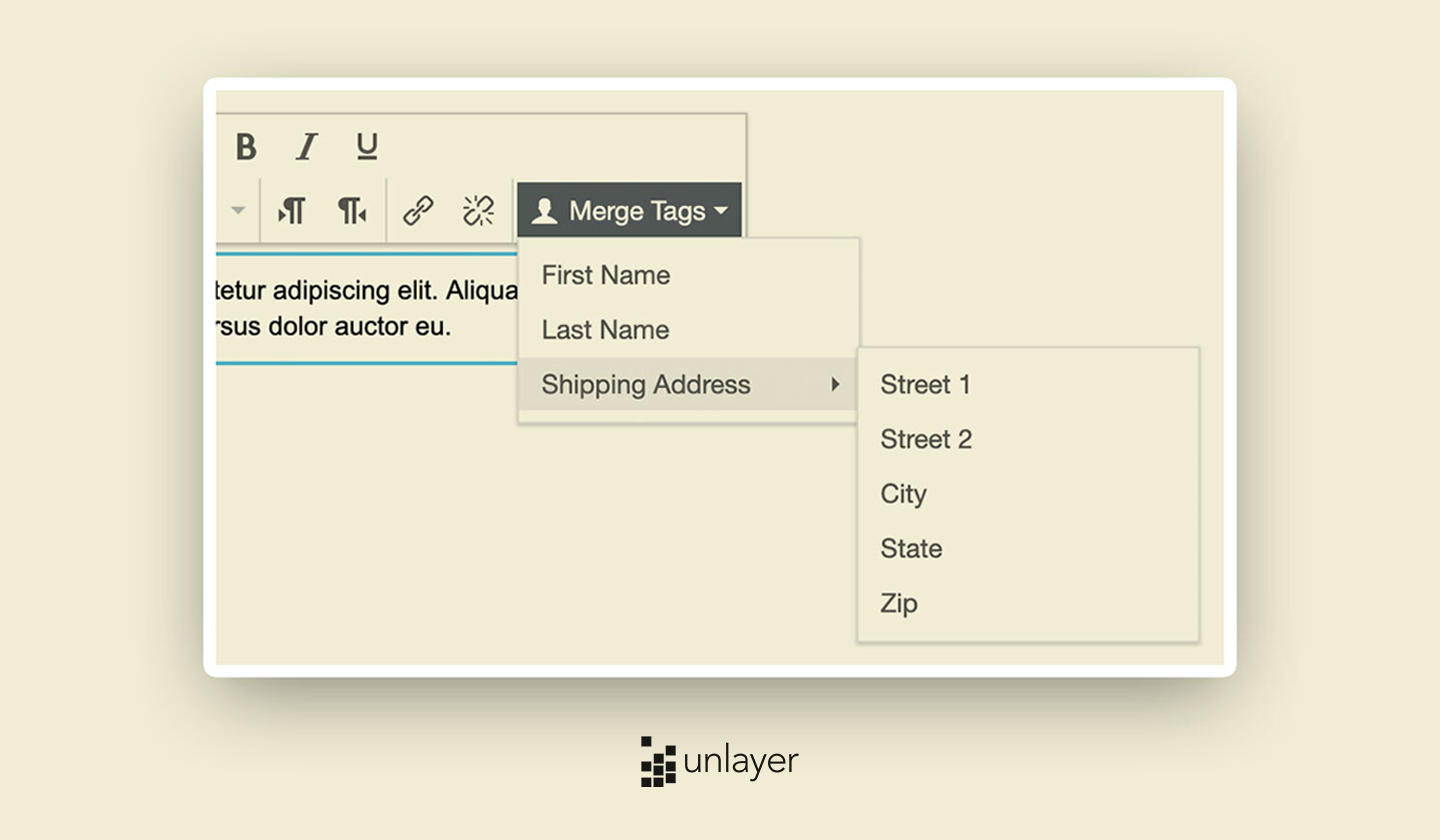Select Last Name merge tag
1440x840 pixels.
[x=604, y=329]
